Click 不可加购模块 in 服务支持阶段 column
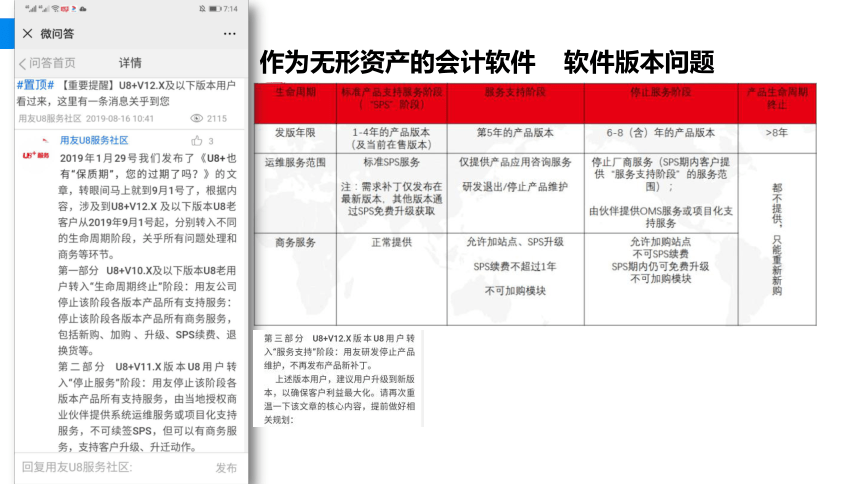The height and width of the screenshot is (484, 860). (x=515, y=291)
